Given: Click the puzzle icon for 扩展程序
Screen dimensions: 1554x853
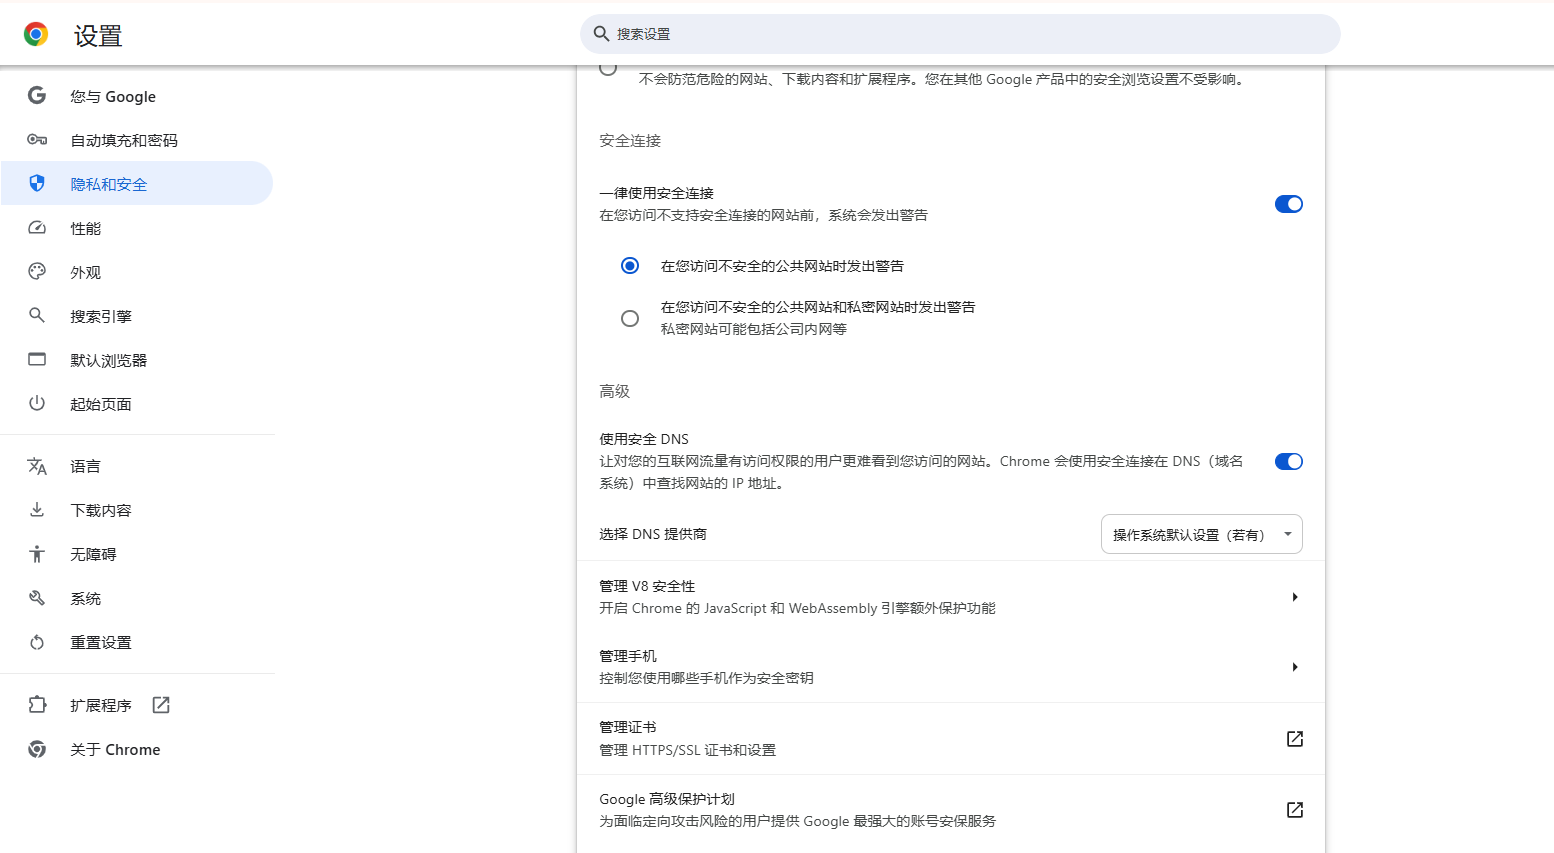Looking at the screenshot, I should 37,705.
